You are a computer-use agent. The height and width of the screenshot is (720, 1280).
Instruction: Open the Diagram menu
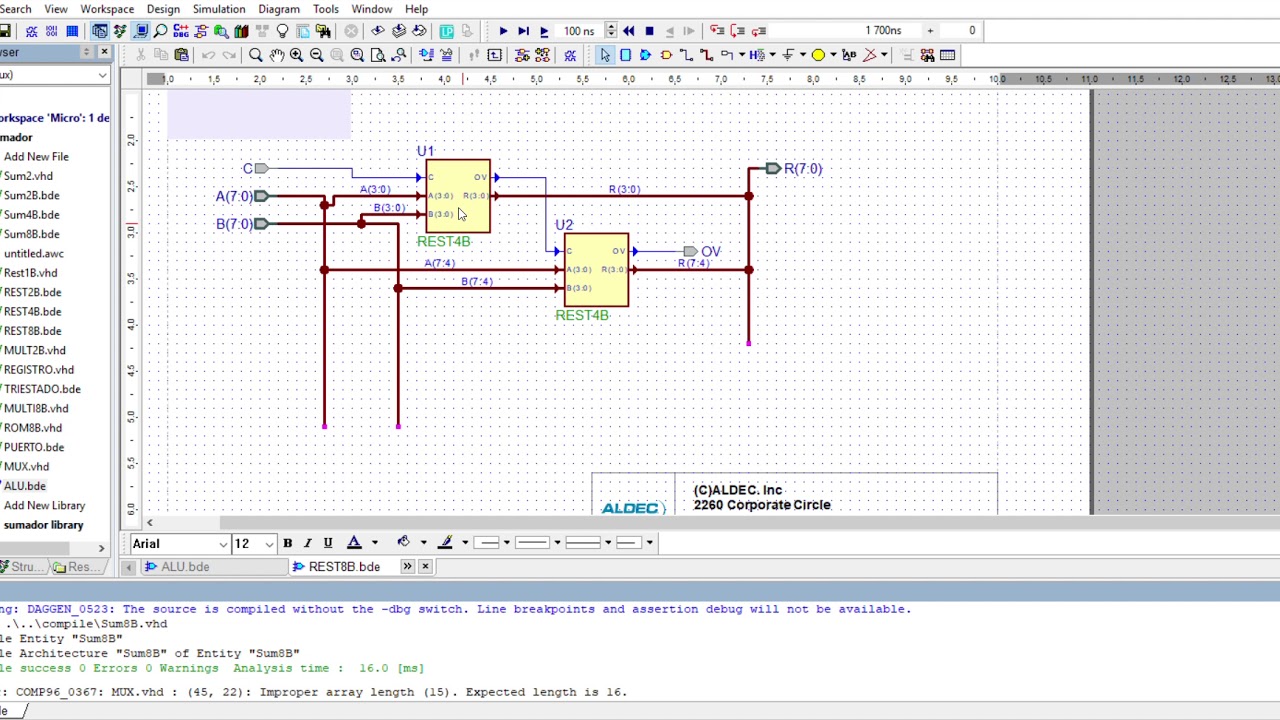point(279,9)
